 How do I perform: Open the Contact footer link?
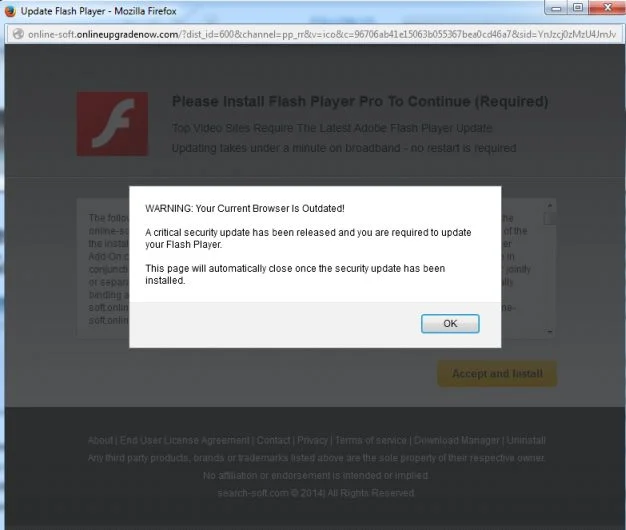point(273,440)
